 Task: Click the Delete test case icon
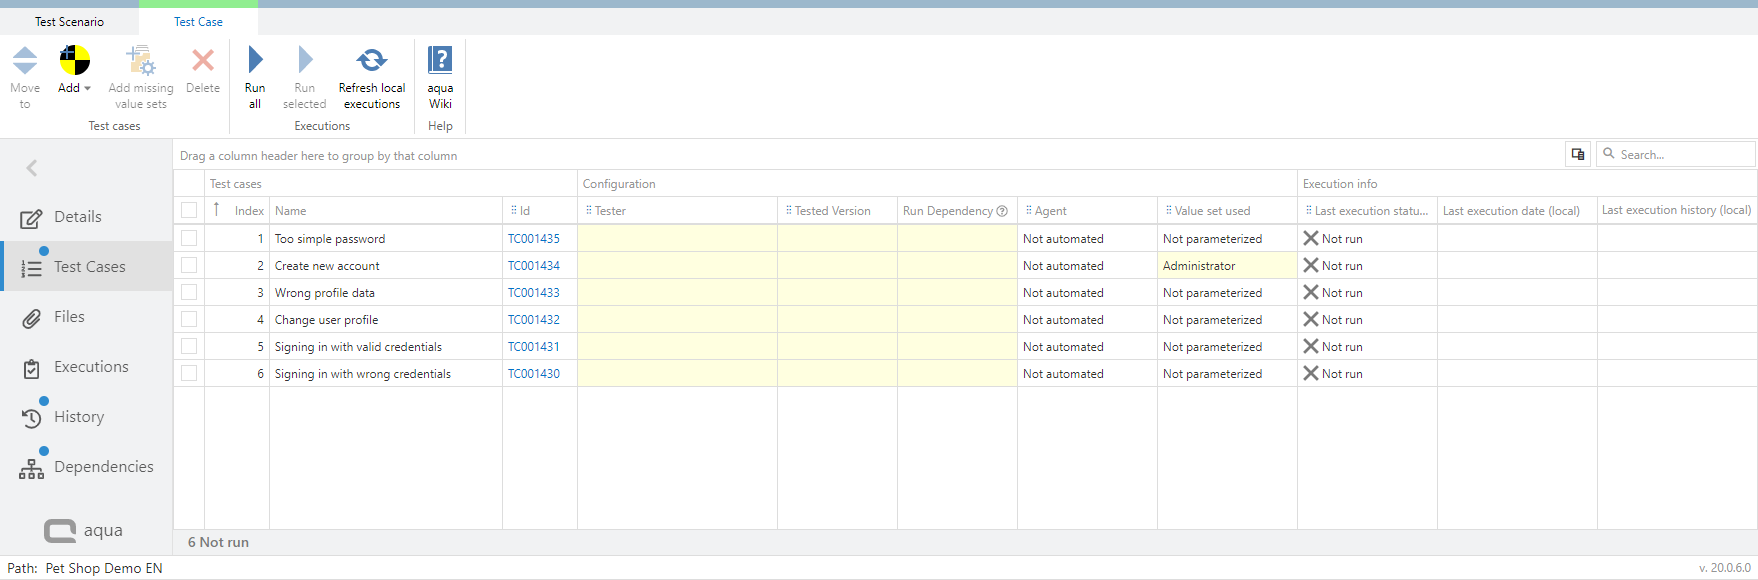[203, 61]
